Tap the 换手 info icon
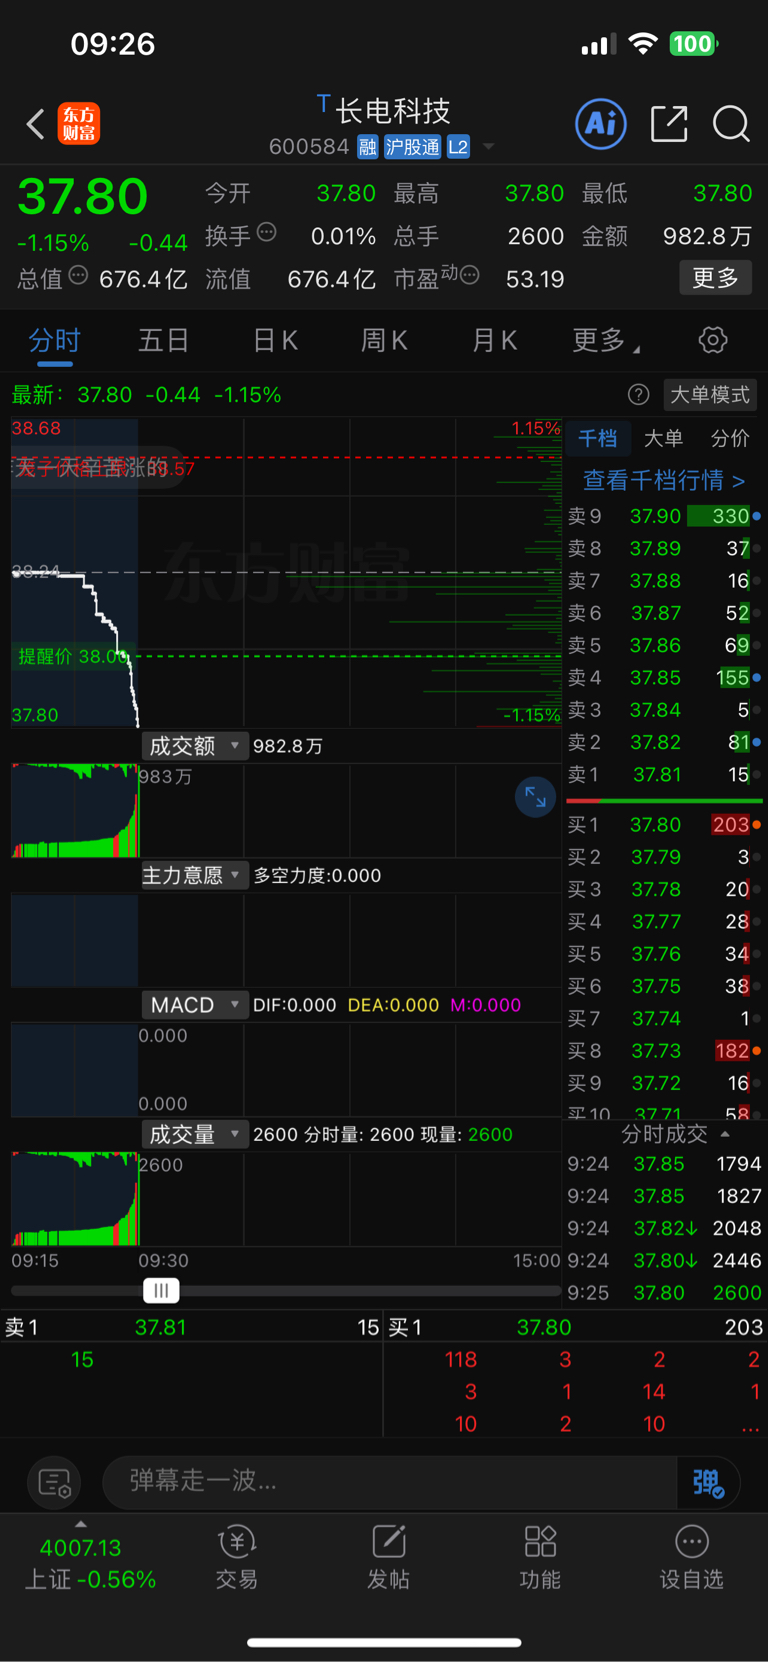The image size is (768, 1662). (x=267, y=233)
